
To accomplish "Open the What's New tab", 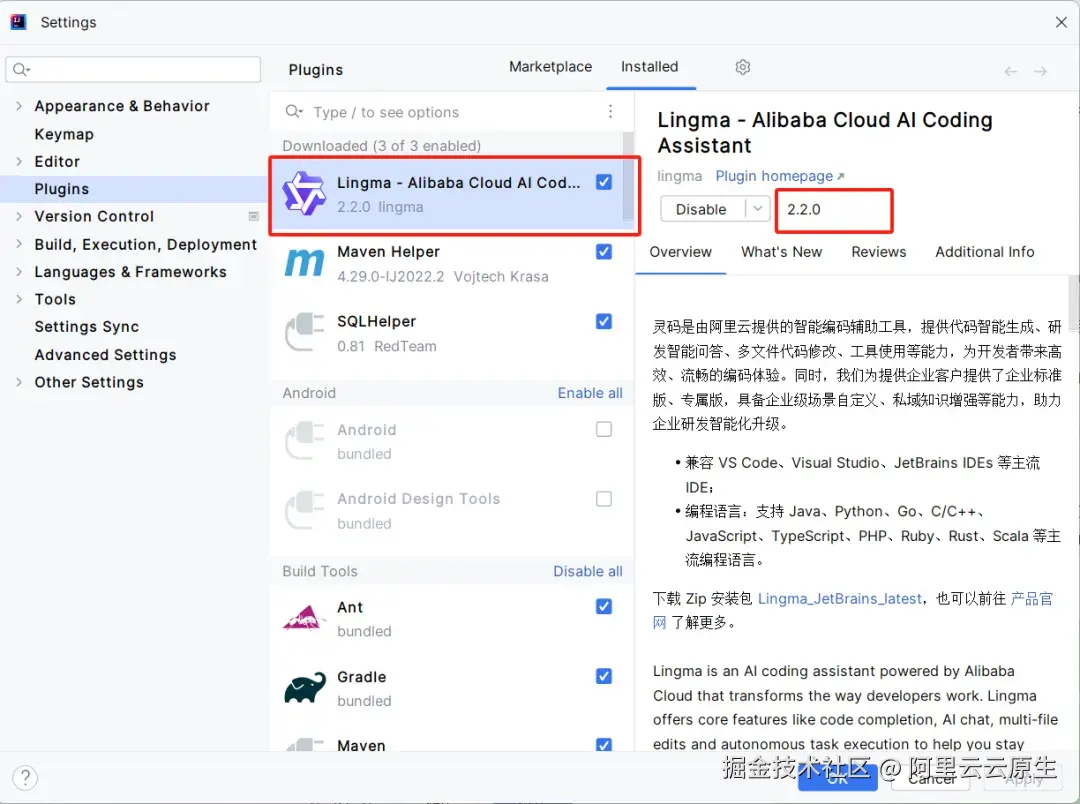I will (782, 252).
